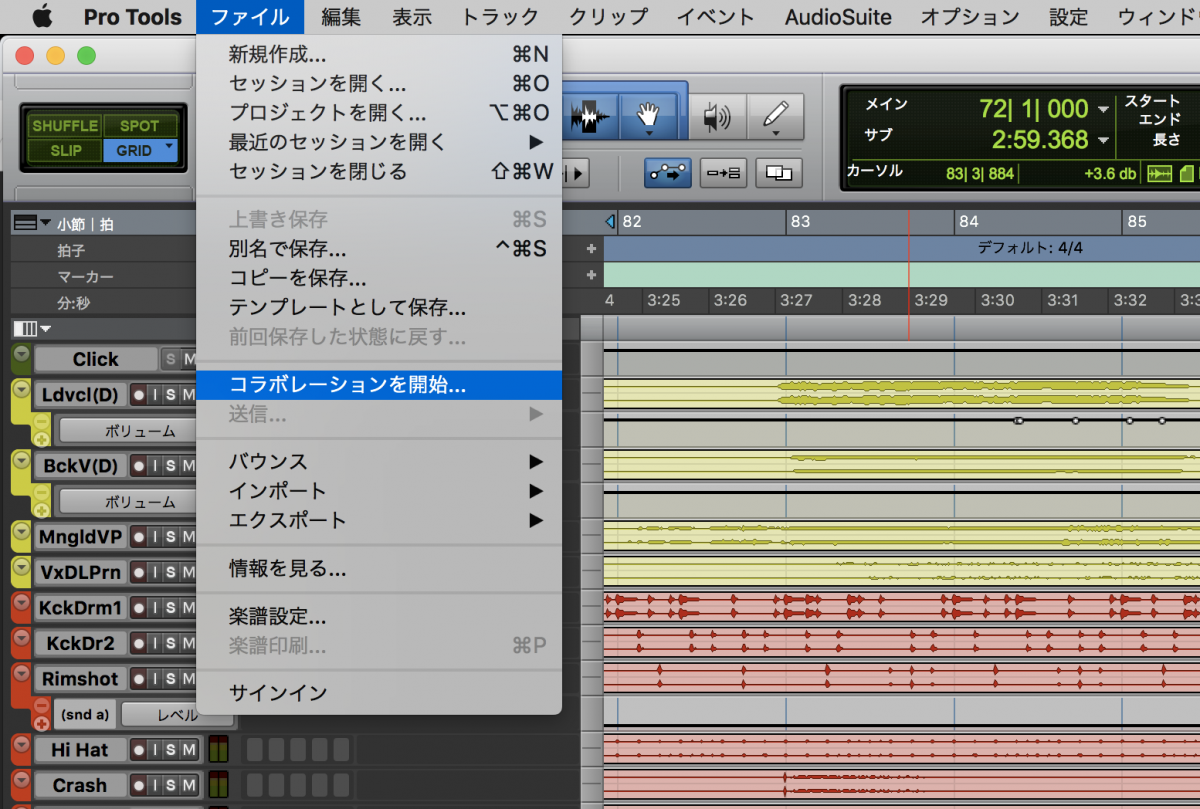Collapse the Ldvcl(D) track lanes
The image size is (1200, 809).
(21, 389)
